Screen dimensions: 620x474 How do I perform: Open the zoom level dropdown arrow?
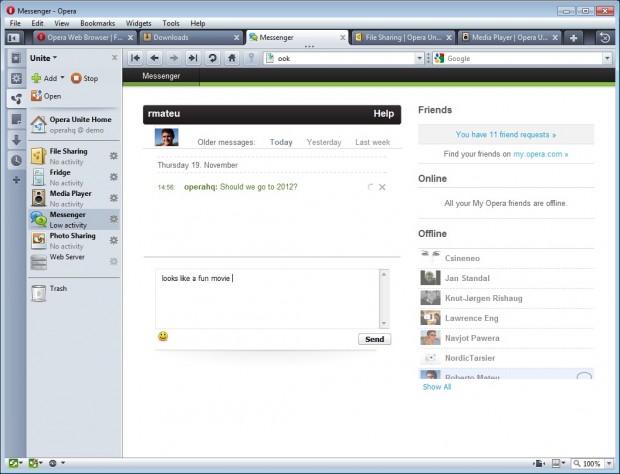[x=609, y=463]
